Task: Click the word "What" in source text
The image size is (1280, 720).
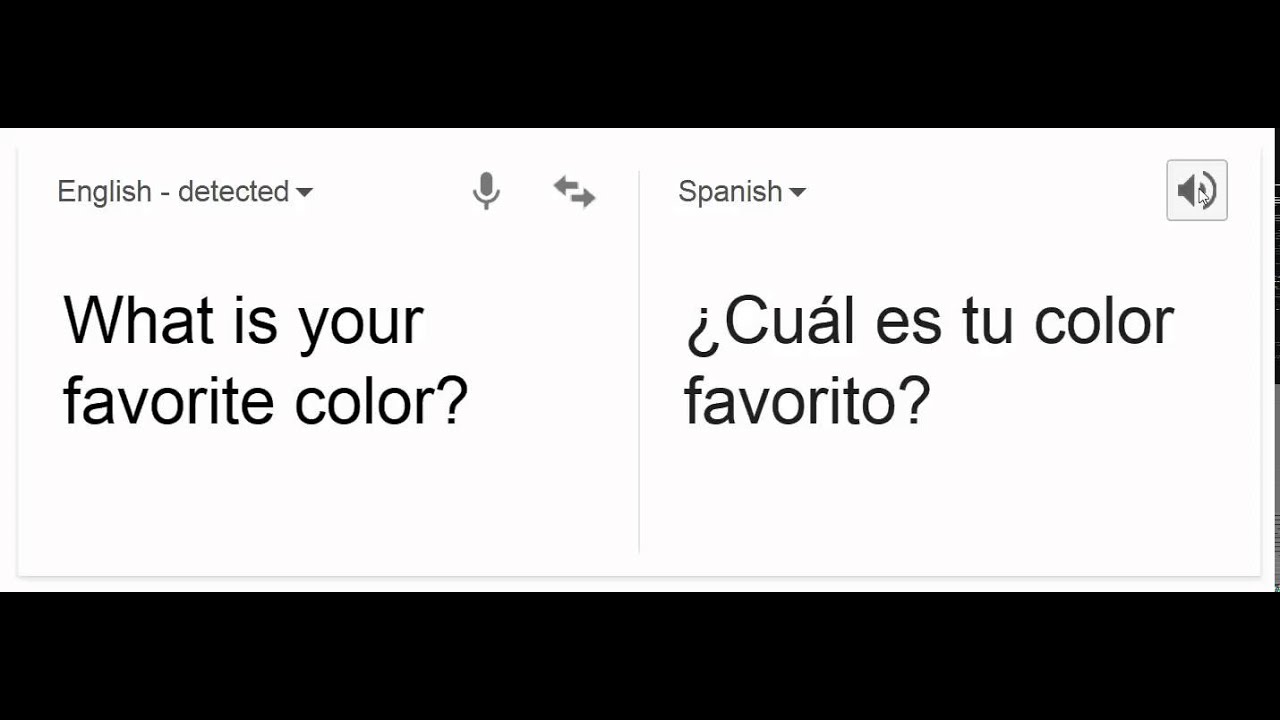Action: click(x=138, y=322)
